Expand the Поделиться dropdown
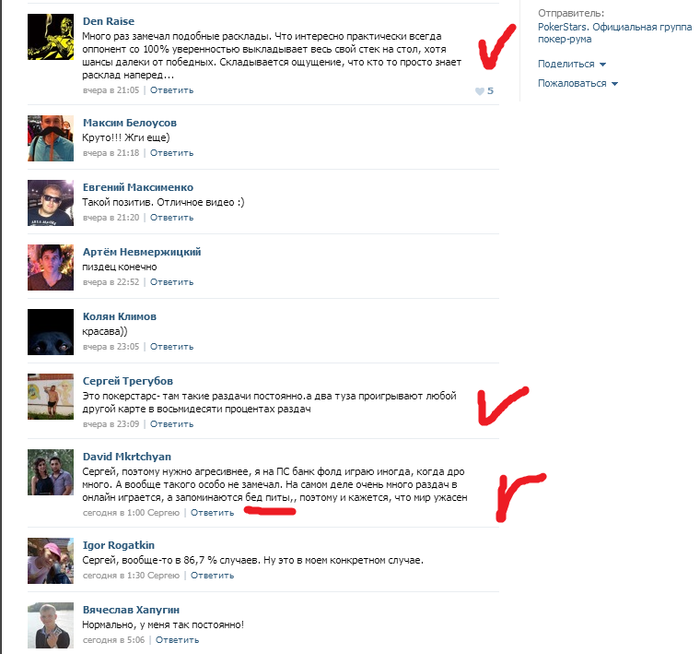Viewport: 700px width, 654px height. [571, 64]
